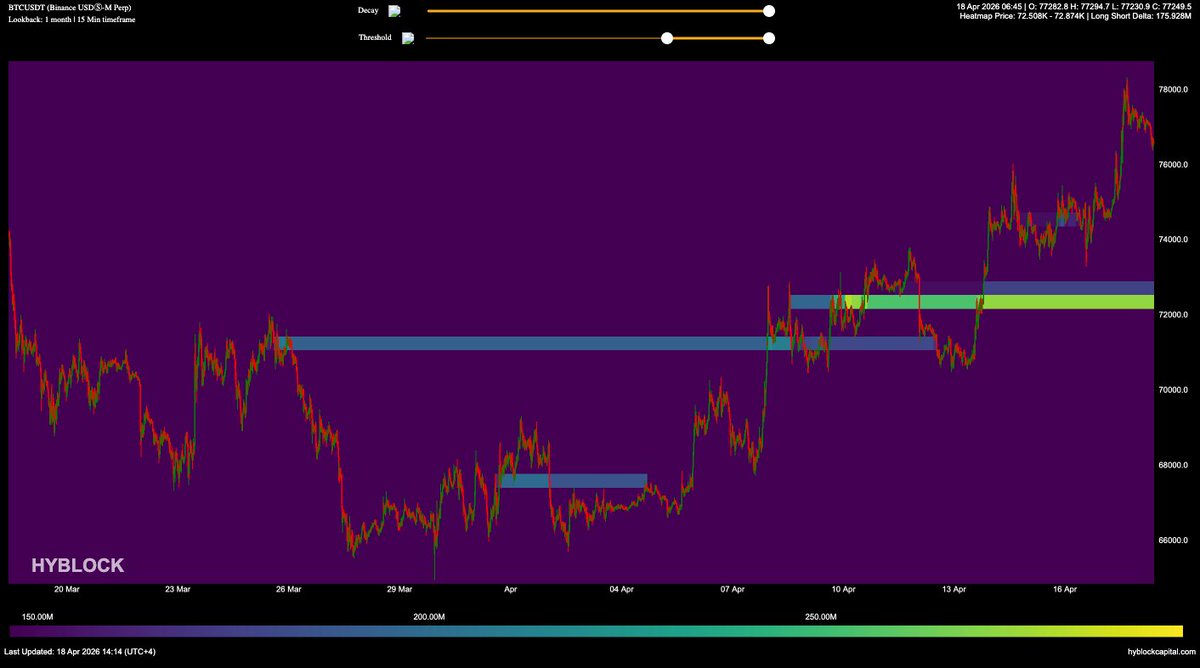Image resolution: width=1200 pixels, height=668 pixels.
Task: Click the 76000.0 price axis label
Action: tap(1173, 165)
